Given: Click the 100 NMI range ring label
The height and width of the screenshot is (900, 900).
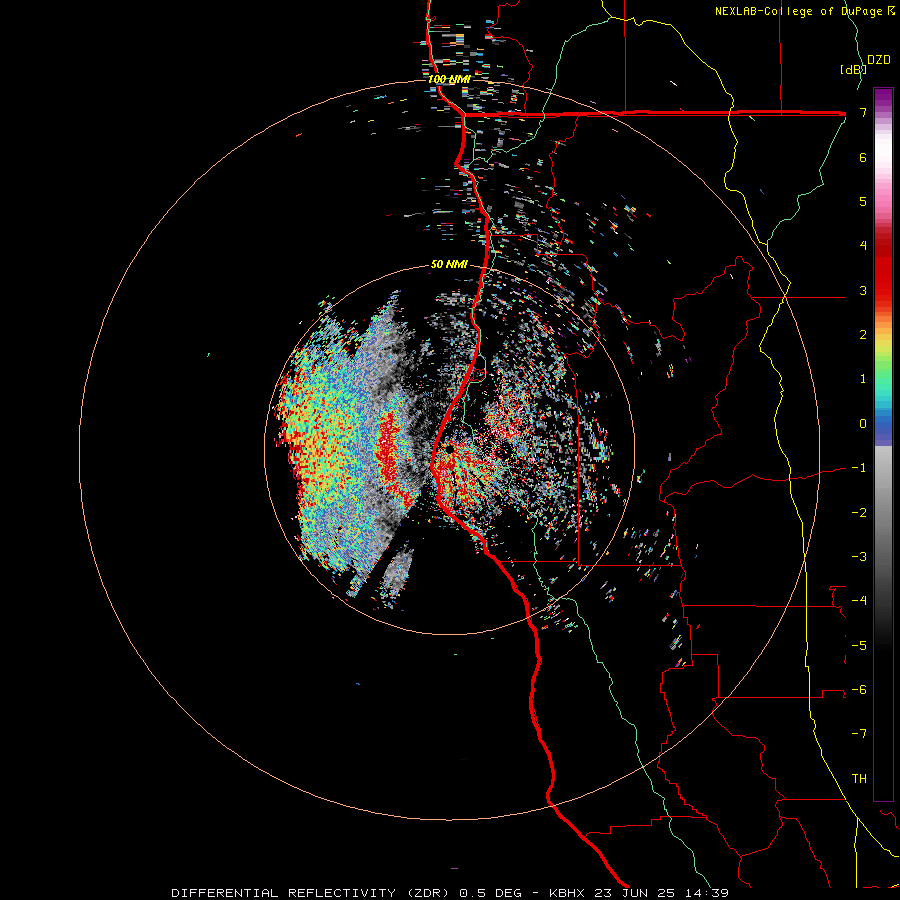Looking at the screenshot, I should point(449,79).
